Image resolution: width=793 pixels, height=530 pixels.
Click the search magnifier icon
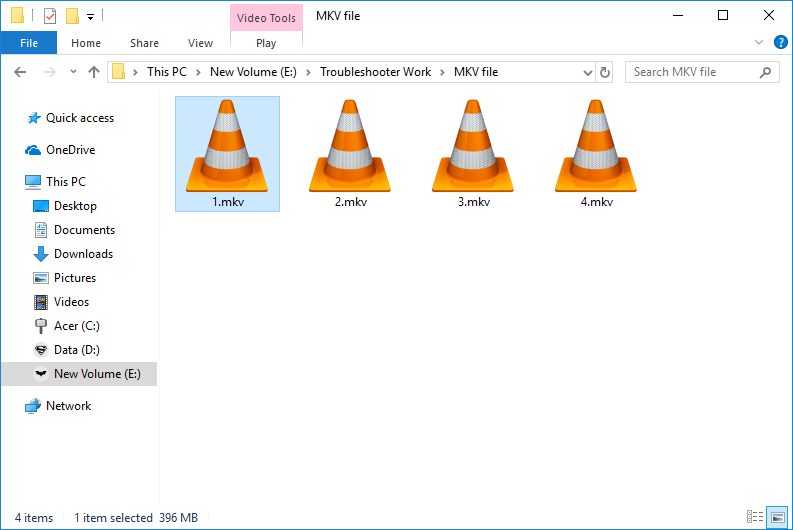(x=765, y=72)
